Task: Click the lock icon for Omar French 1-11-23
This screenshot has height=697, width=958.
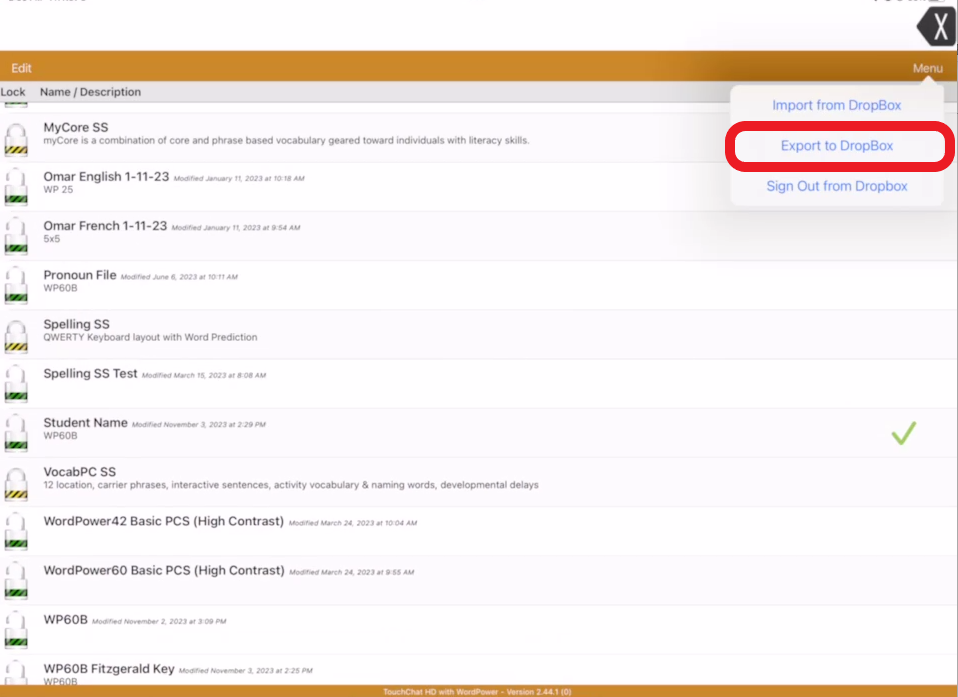Action: pos(16,238)
